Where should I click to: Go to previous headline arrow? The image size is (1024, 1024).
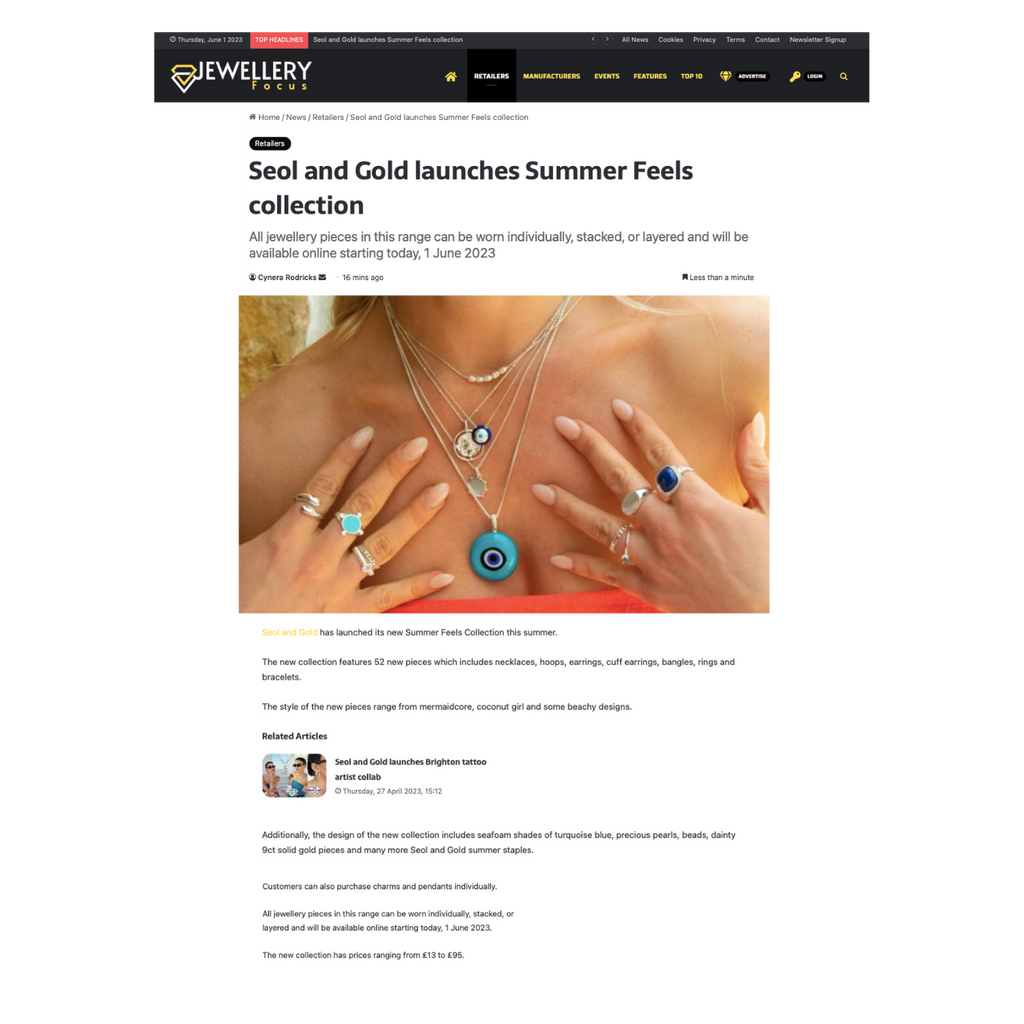click(x=593, y=39)
